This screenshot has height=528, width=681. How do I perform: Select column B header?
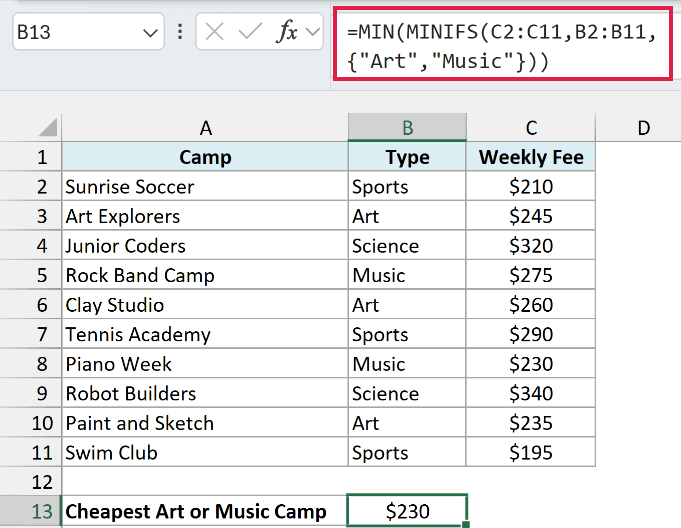point(407,128)
